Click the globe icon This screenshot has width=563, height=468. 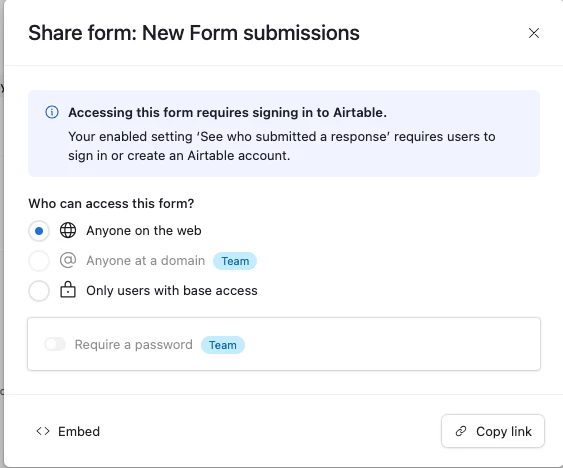[x=68, y=230]
